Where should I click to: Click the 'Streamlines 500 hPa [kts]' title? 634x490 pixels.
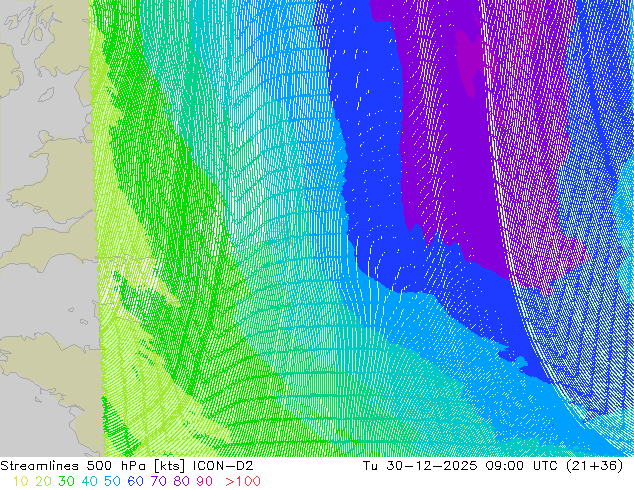(93, 466)
